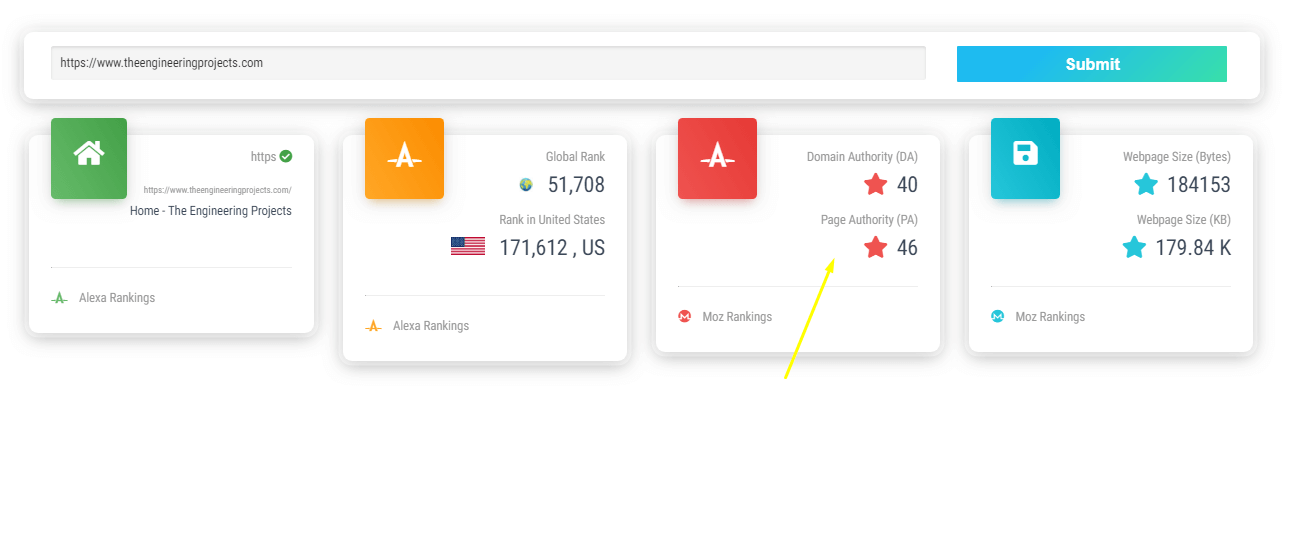The height and width of the screenshot is (537, 1308).
Task: Click the '171,612 , US' value
Action: pos(552,248)
